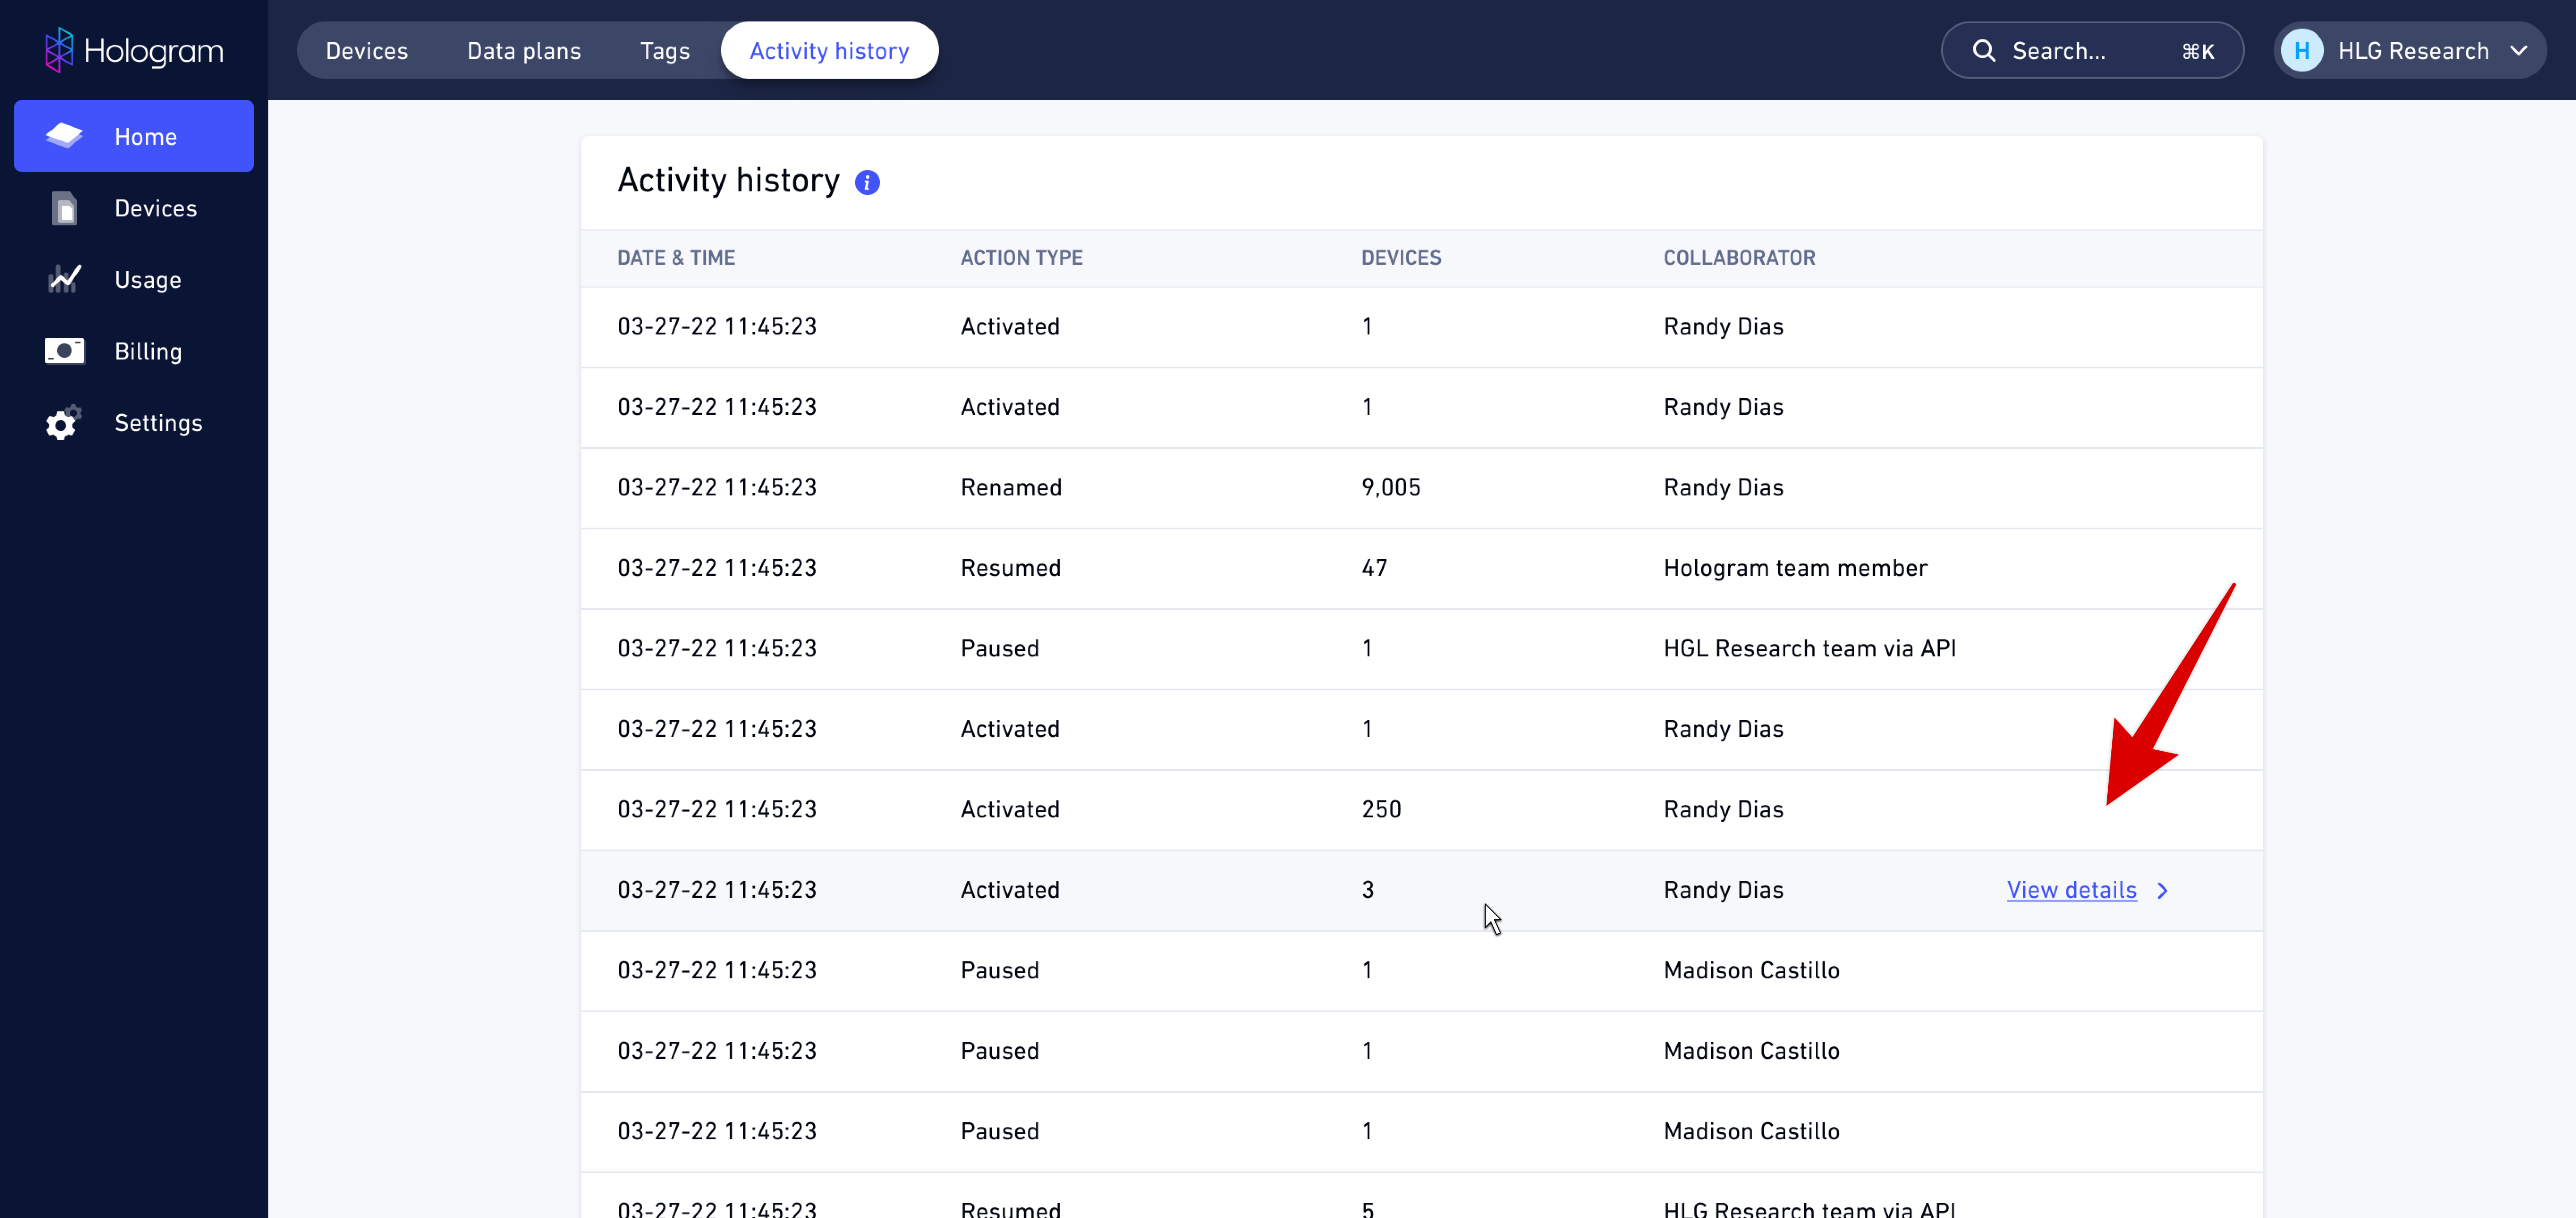Click the Billing money icon
This screenshot has width=2576, height=1218.
click(64, 351)
